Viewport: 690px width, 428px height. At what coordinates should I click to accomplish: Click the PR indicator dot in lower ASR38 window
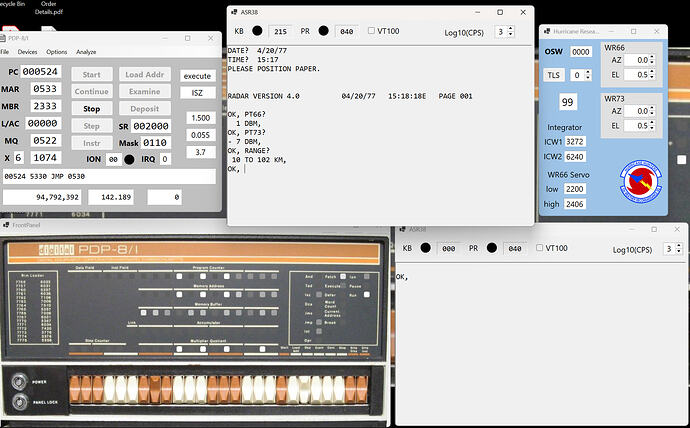pos(492,248)
